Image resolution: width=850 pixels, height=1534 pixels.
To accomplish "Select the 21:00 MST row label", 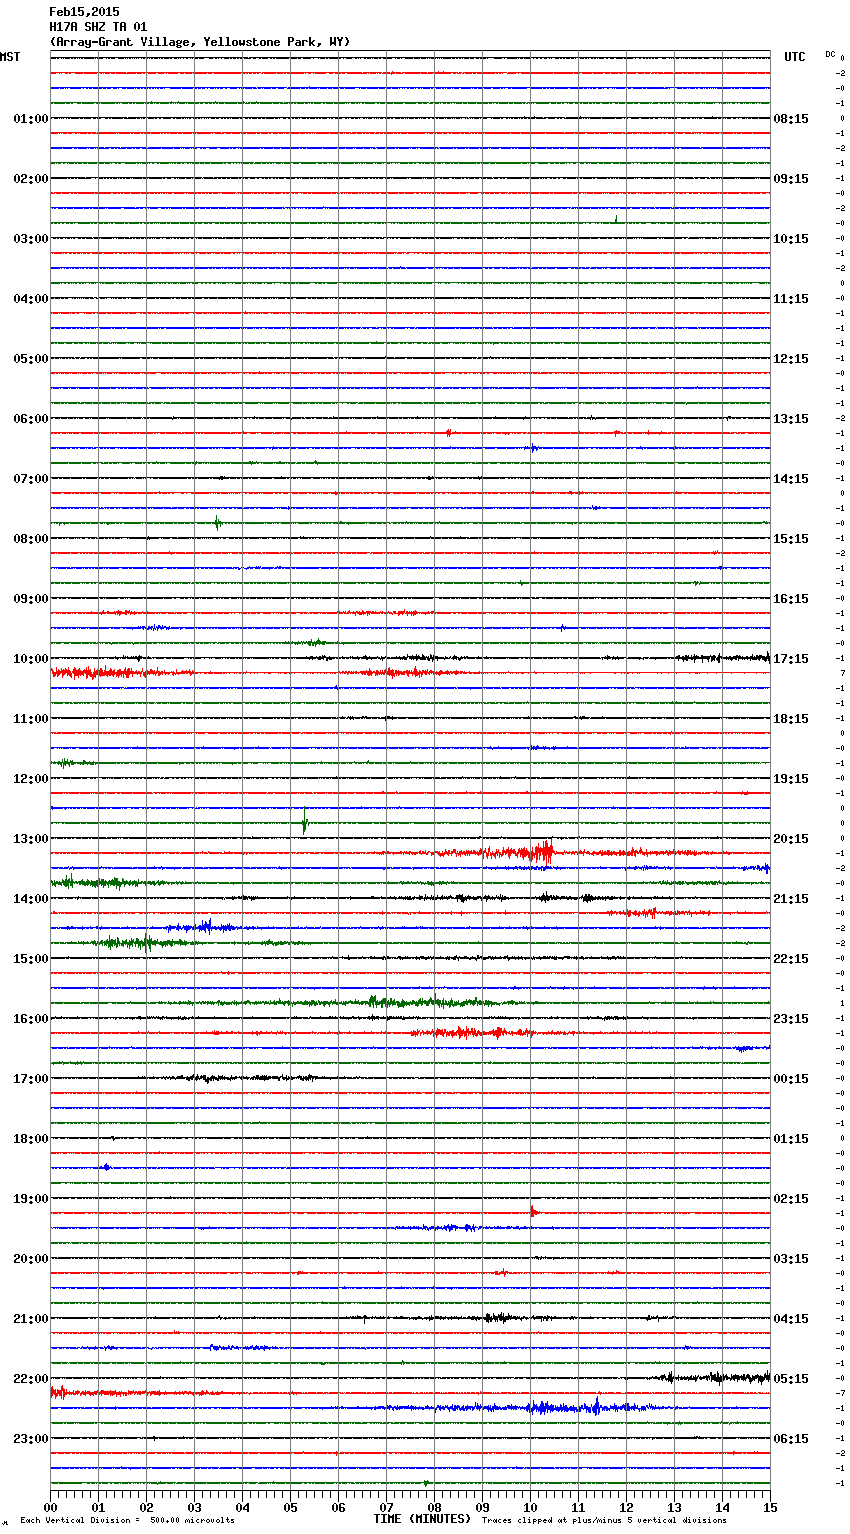I will (x=31, y=1319).
